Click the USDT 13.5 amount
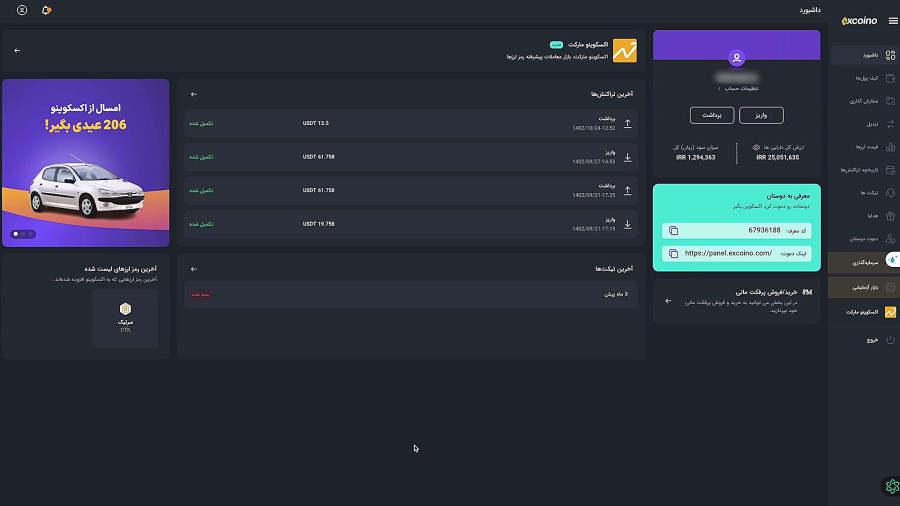This screenshot has width=900, height=506. [316, 123]
